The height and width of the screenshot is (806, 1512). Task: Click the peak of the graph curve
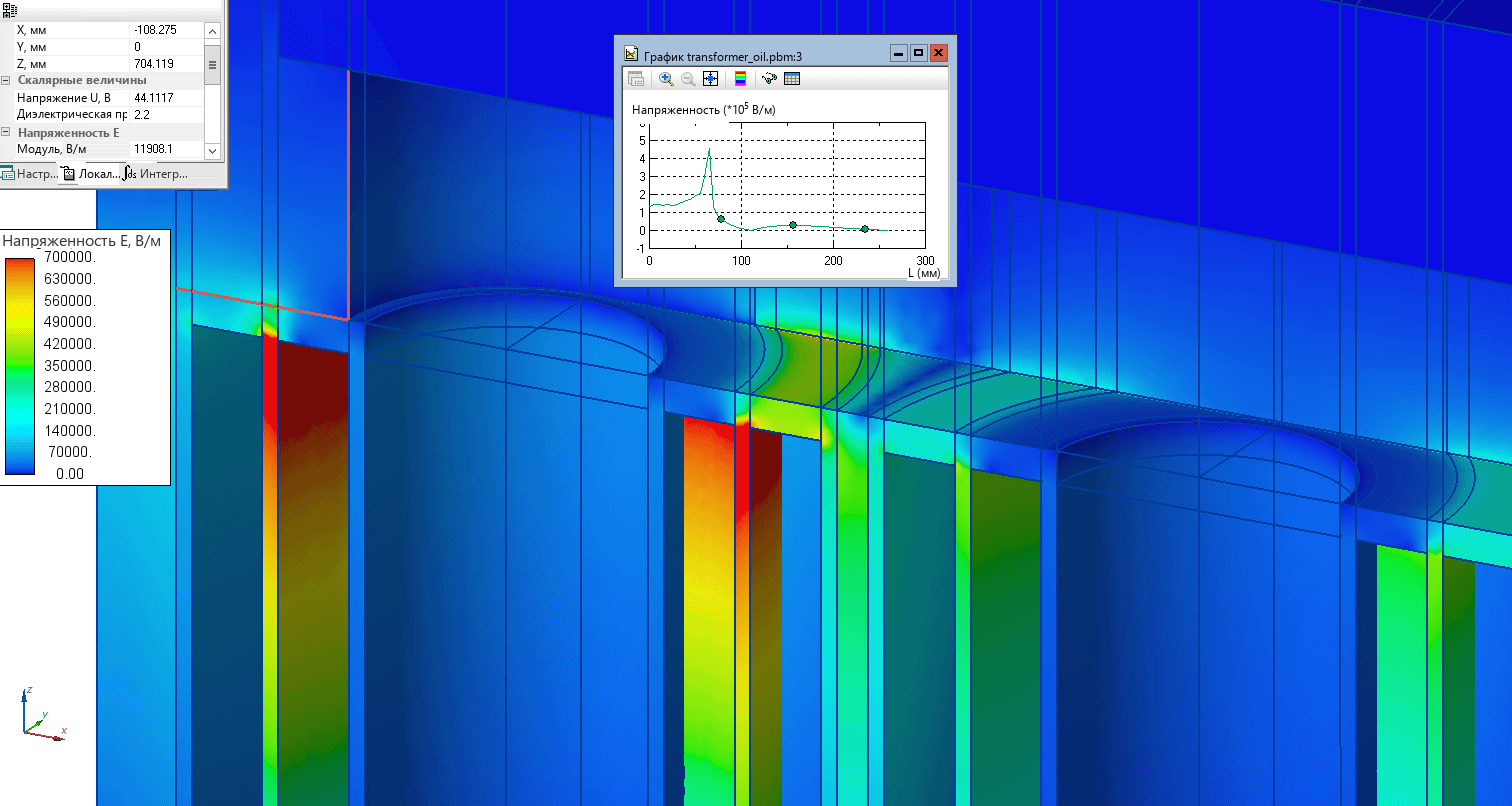coord(709,151)
